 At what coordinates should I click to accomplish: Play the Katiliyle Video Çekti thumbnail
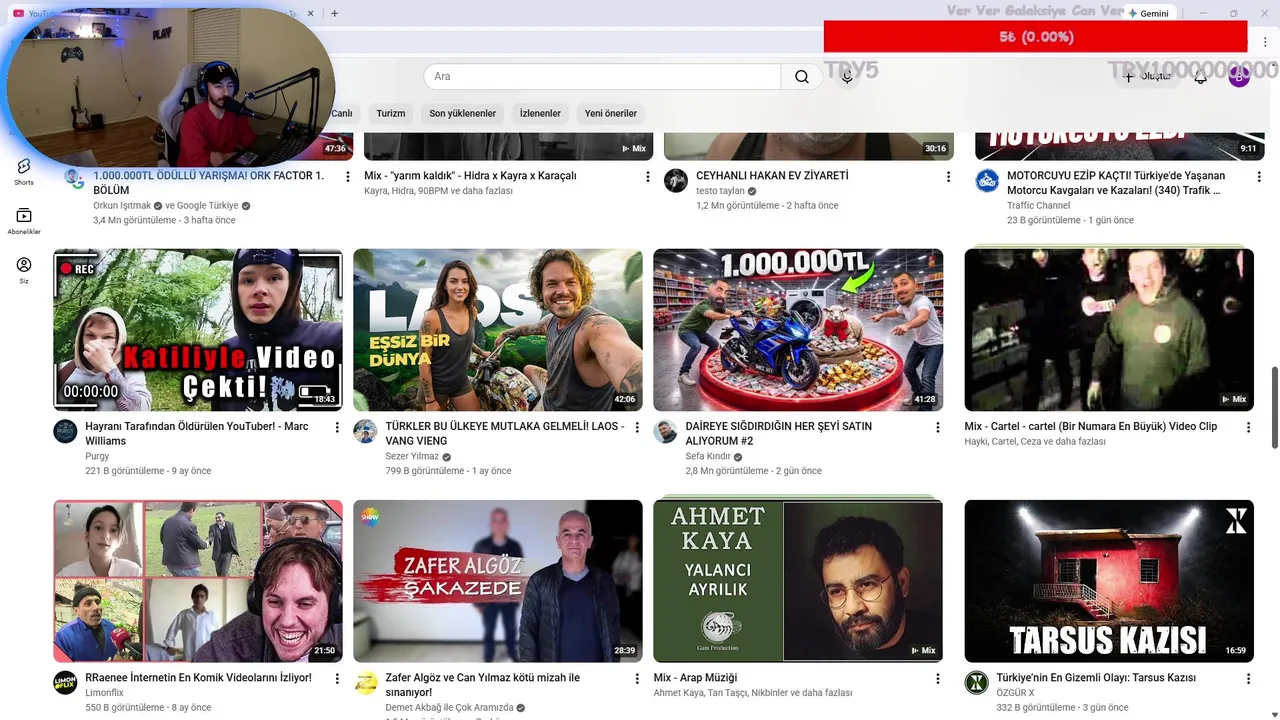198,330
